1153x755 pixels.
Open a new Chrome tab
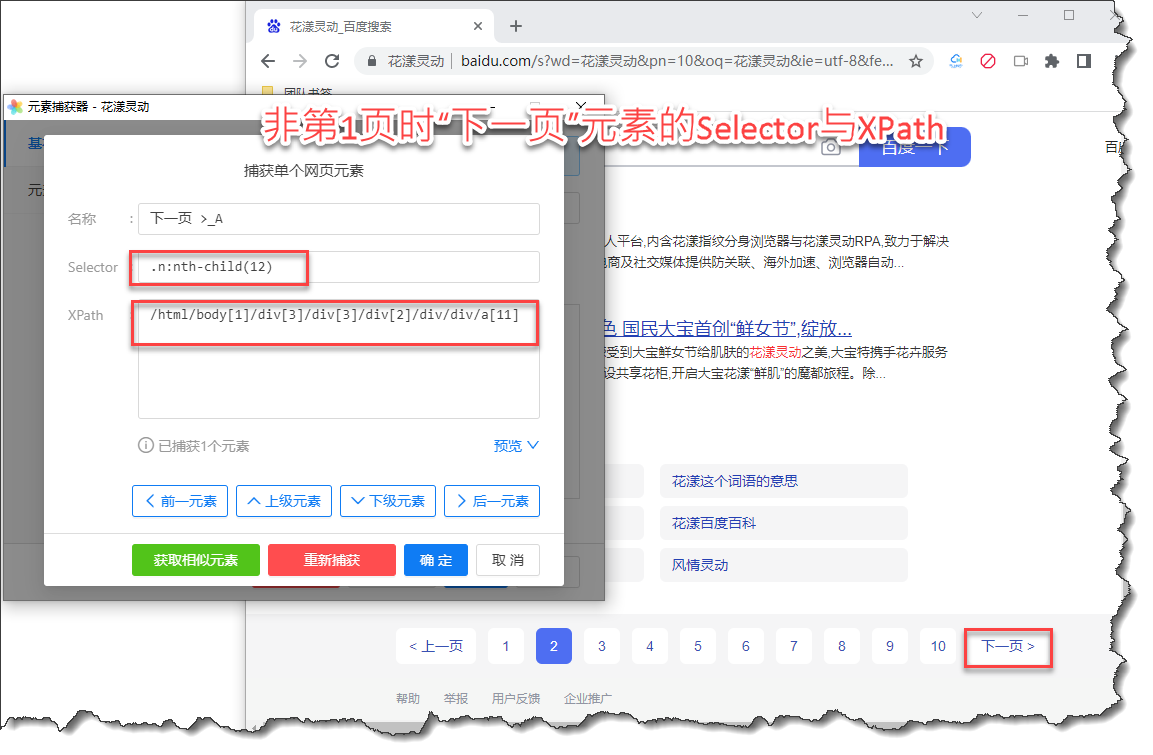click(x=516, y=26)
